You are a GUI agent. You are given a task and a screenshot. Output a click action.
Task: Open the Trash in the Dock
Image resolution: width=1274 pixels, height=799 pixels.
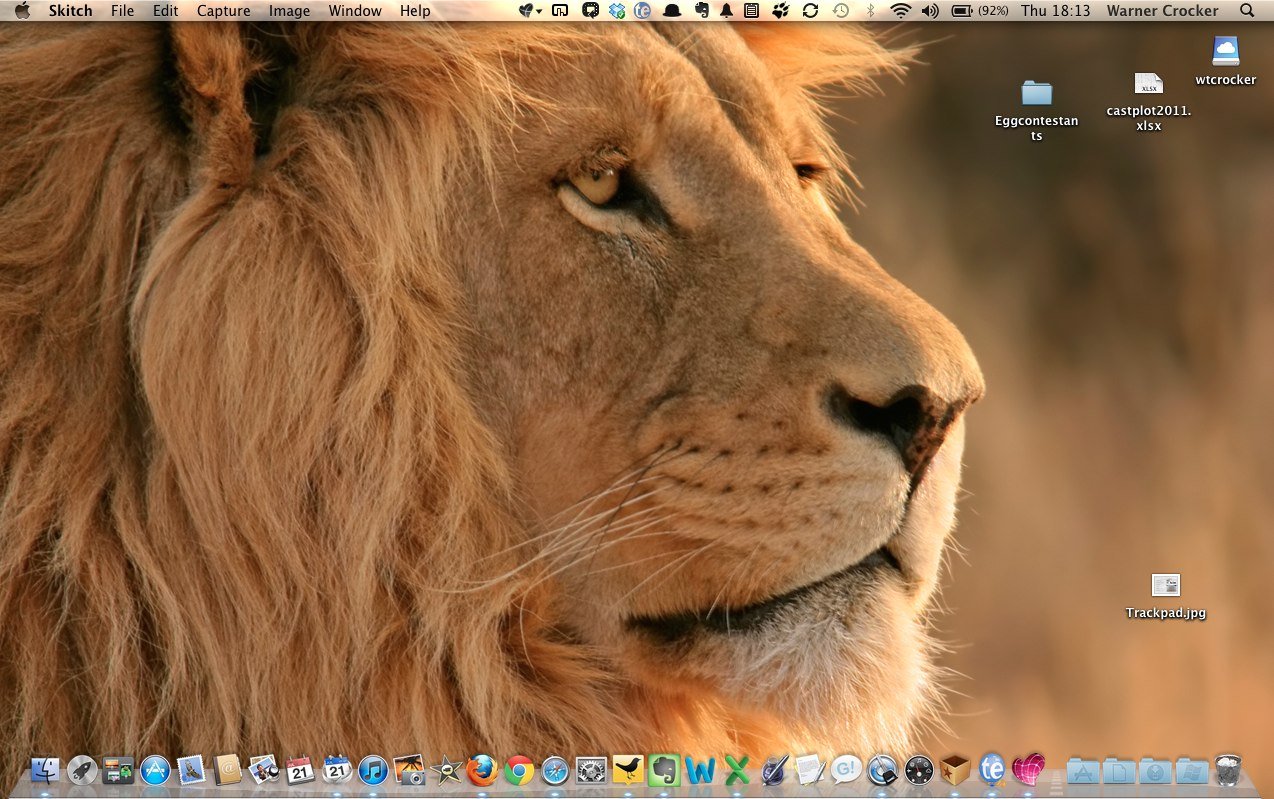point(1228,770)
